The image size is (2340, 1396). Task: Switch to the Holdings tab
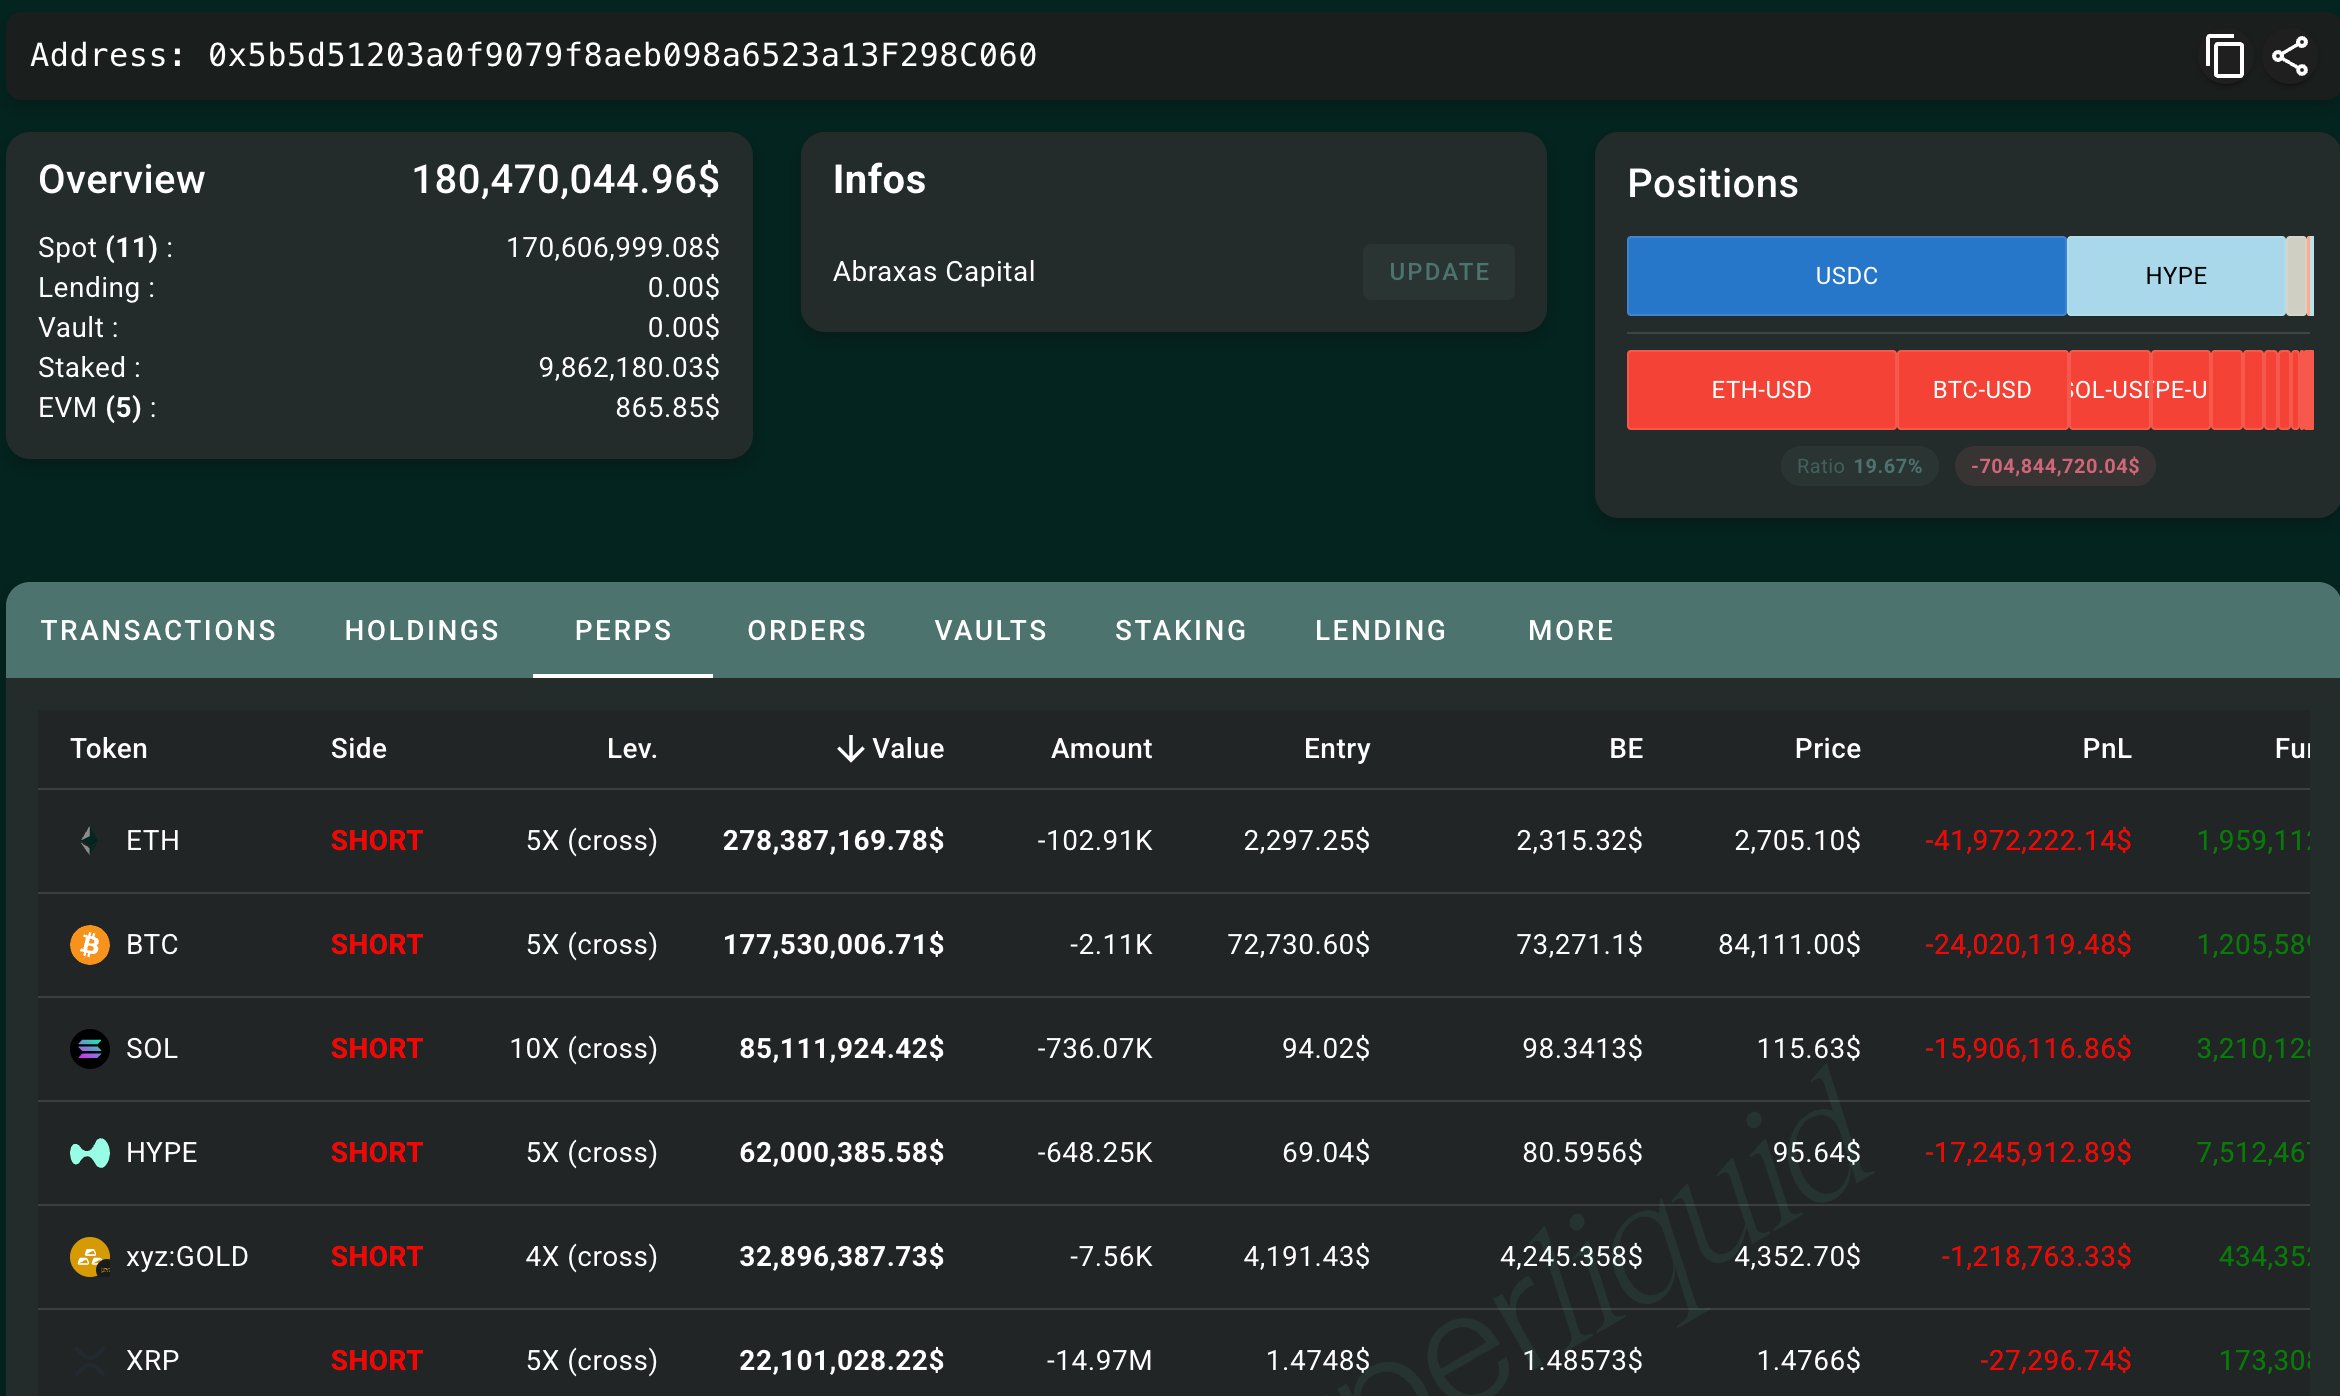coord(421,630)
